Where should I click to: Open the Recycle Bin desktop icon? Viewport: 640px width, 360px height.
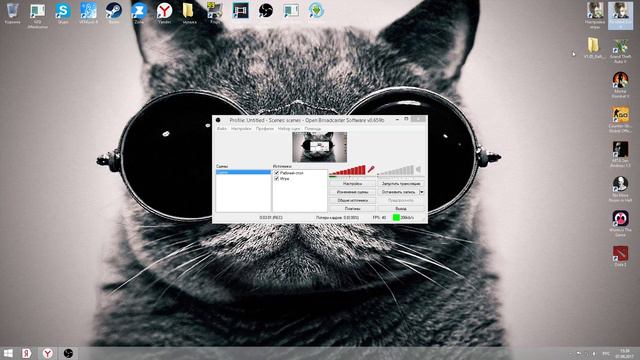[12, 12]
